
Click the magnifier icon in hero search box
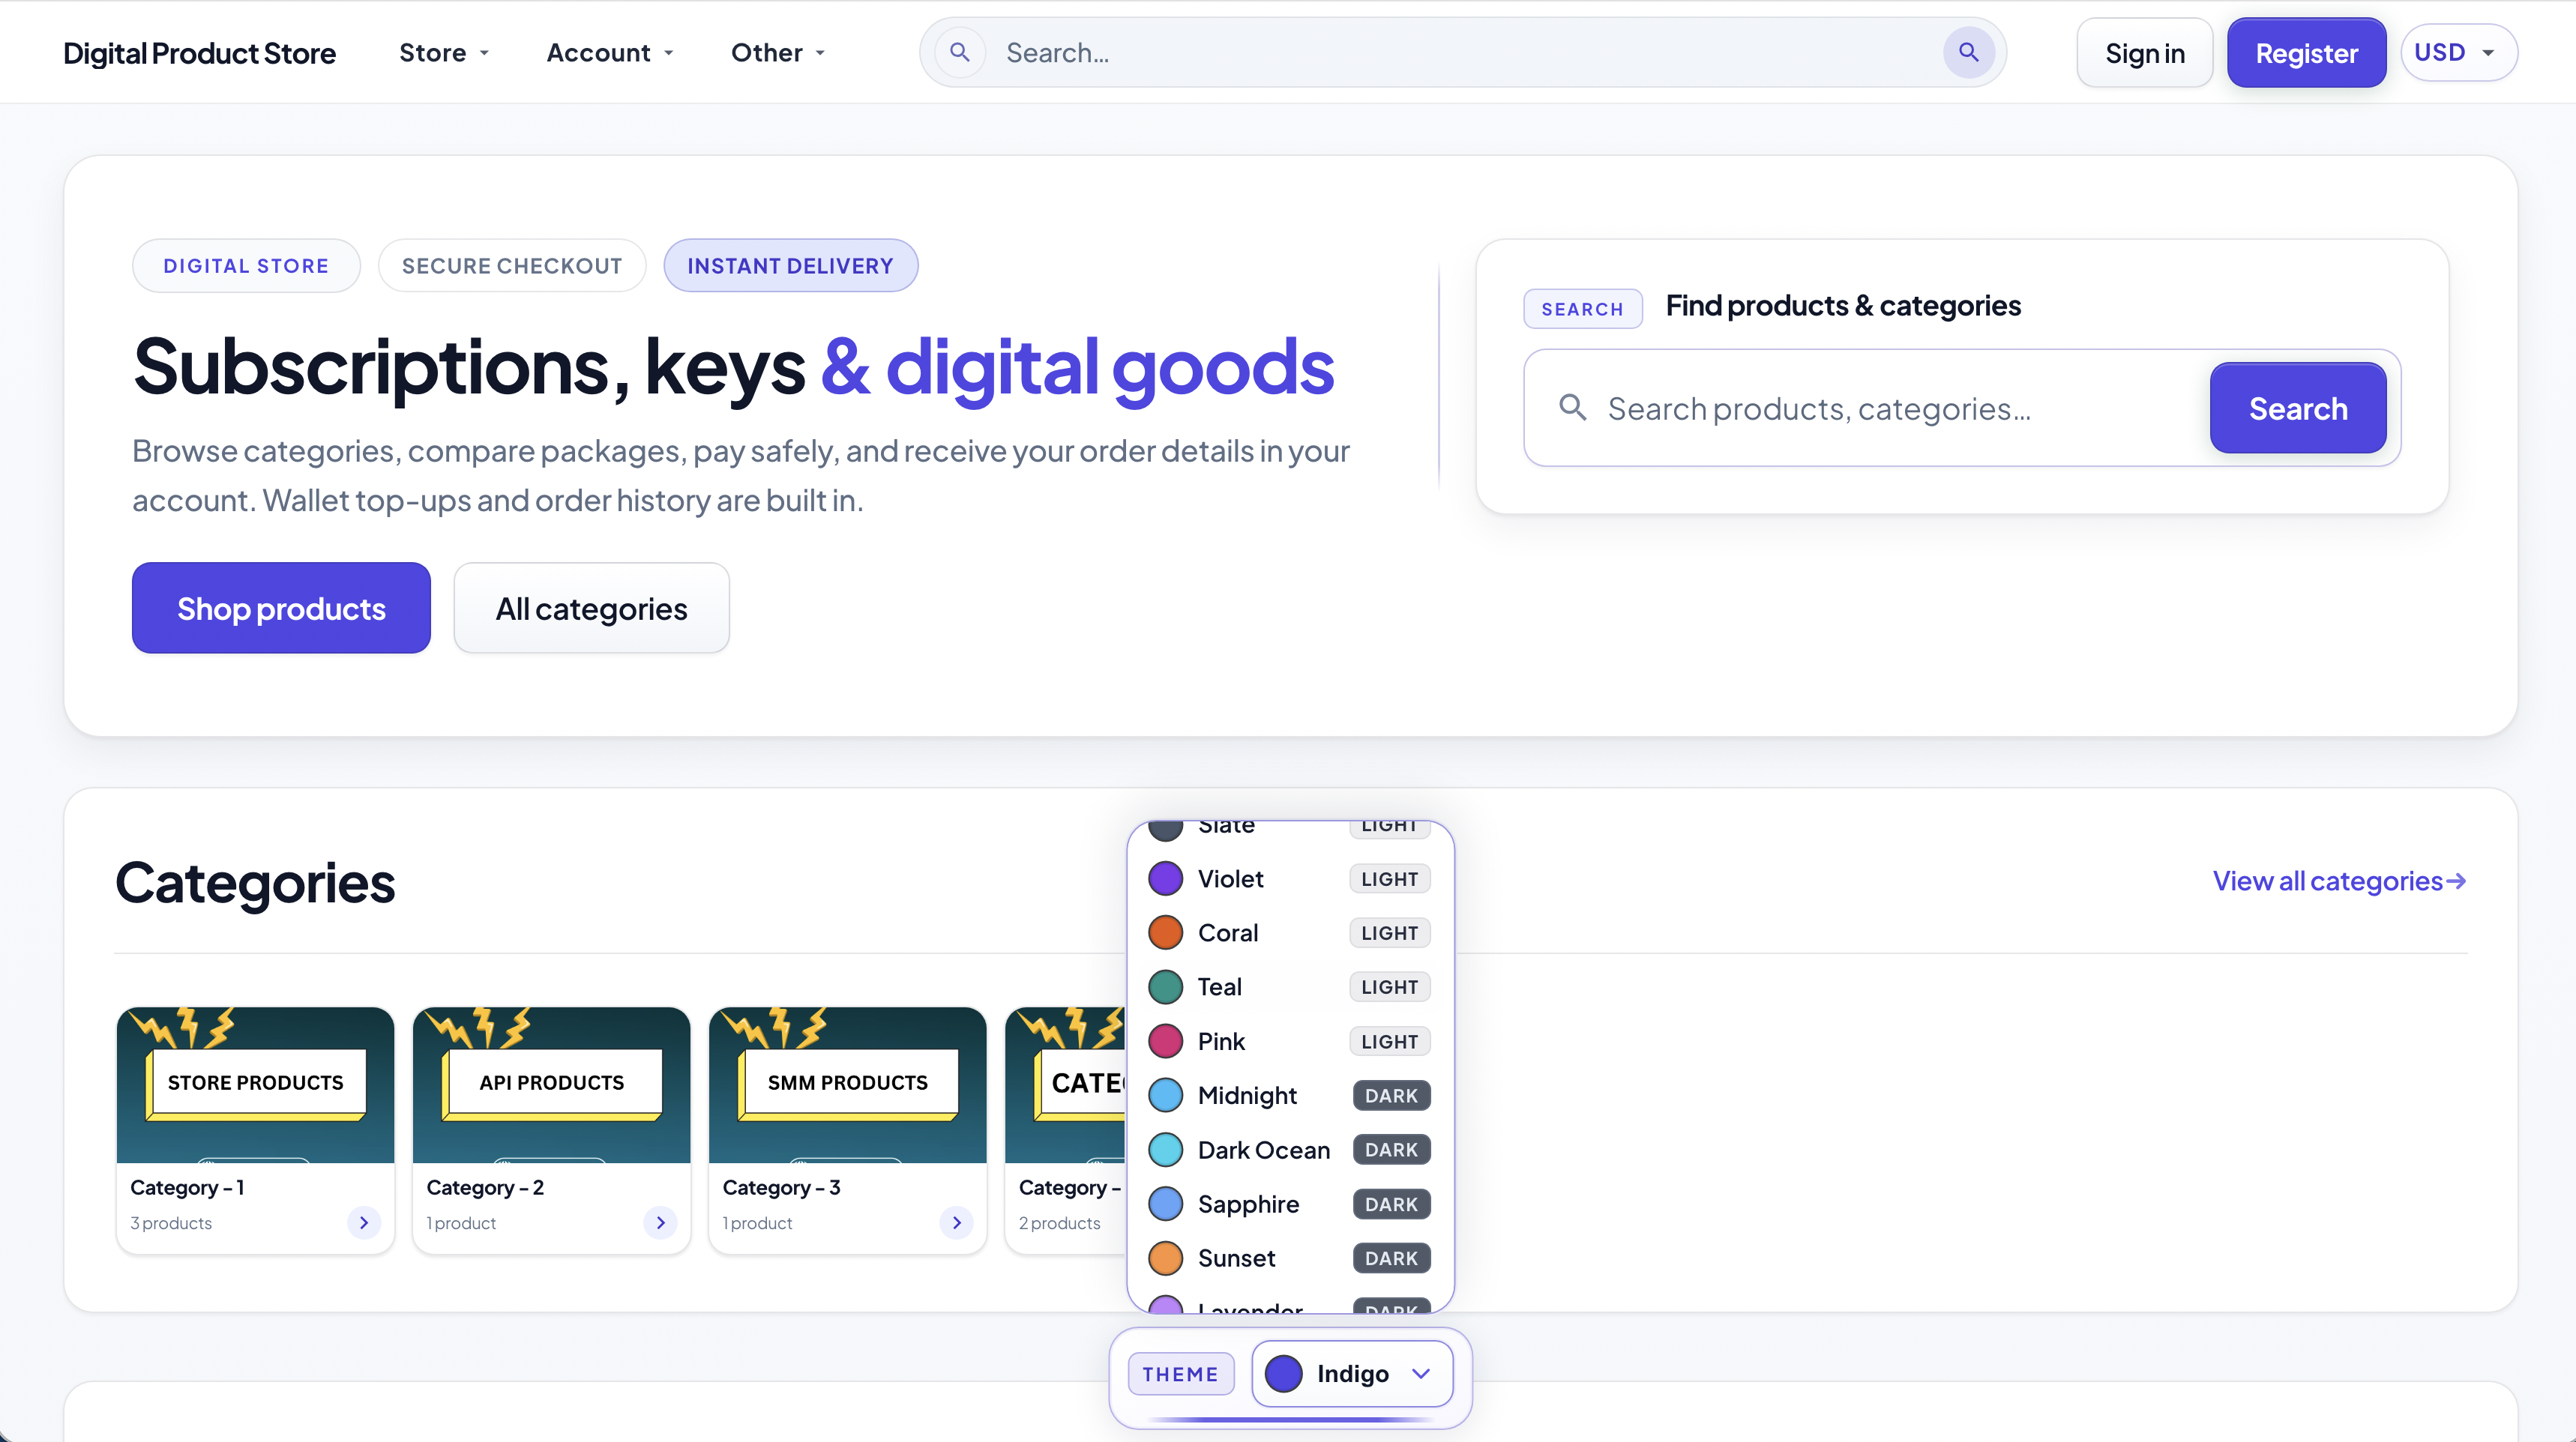1572,407
